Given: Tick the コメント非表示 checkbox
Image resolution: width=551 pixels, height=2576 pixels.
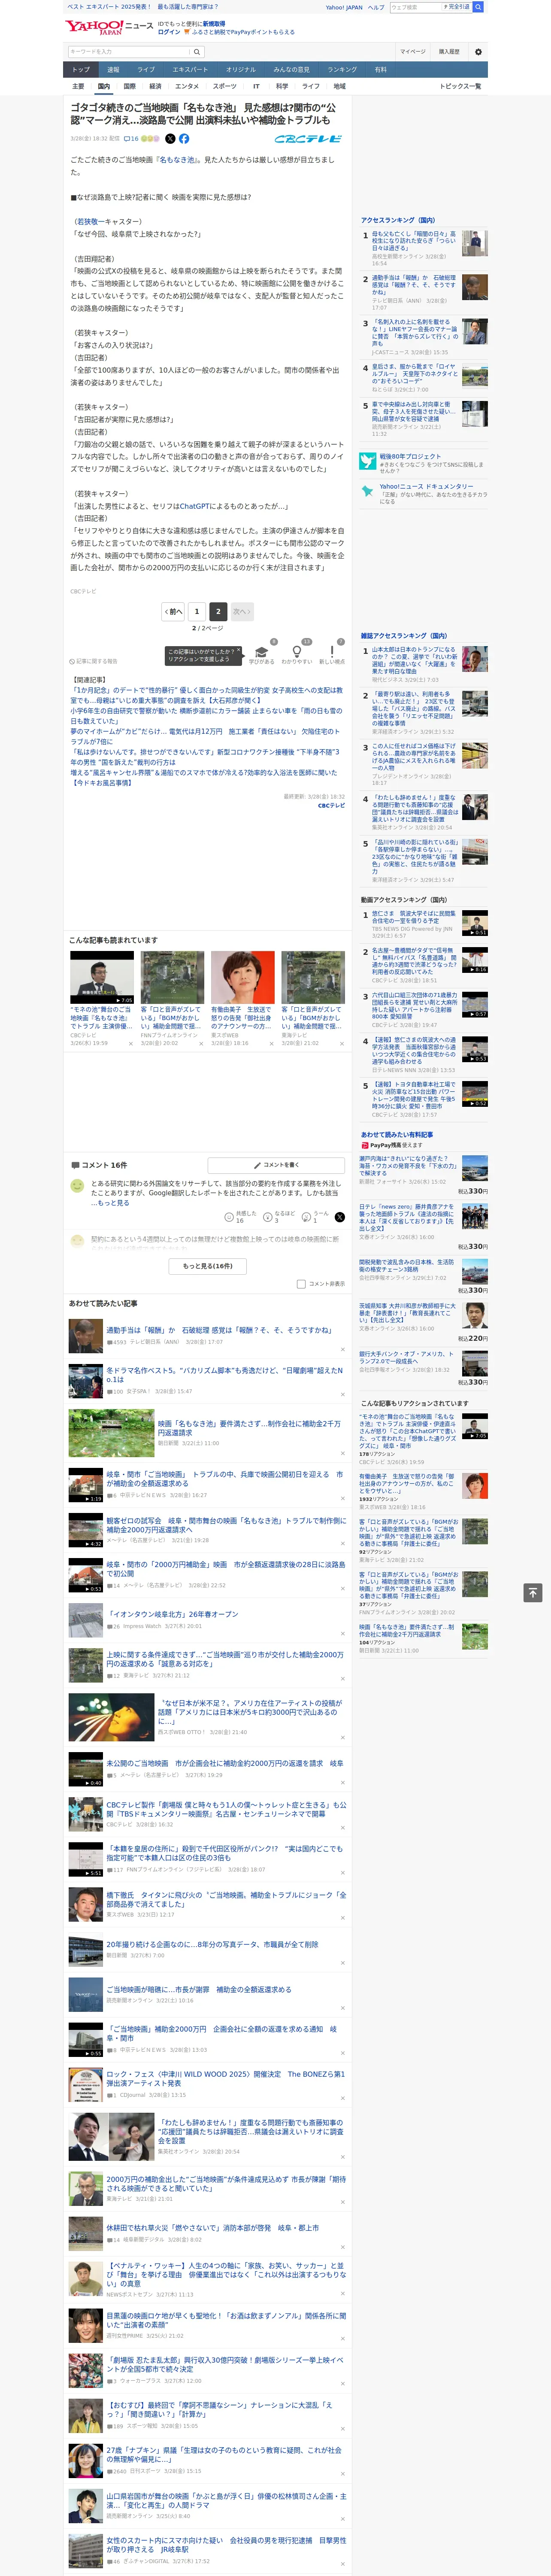Looking at the screenshot, I should (x=301, y=1284).
